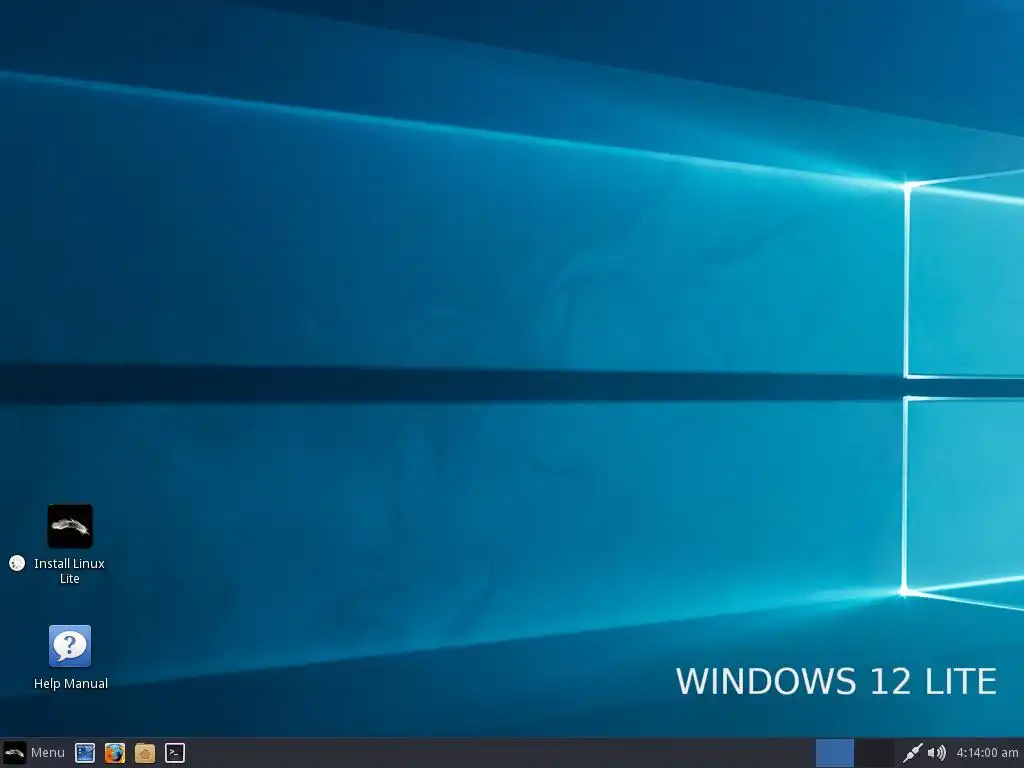Open the network connection tray icon

point(912,753)
